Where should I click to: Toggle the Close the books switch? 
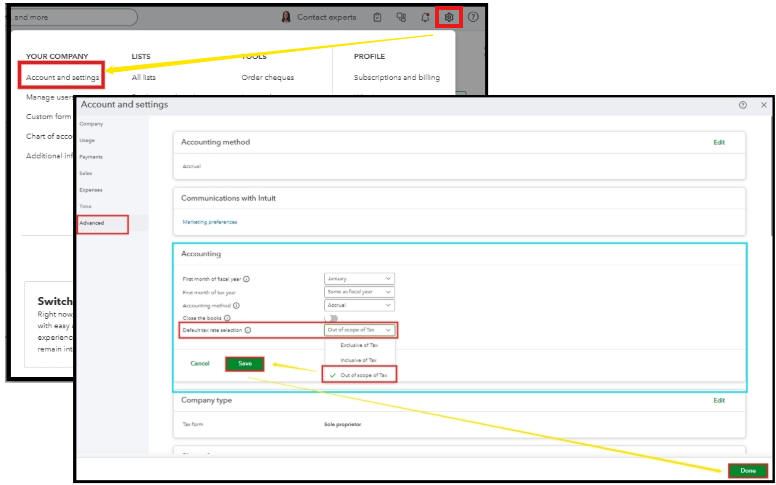[331, 318]
